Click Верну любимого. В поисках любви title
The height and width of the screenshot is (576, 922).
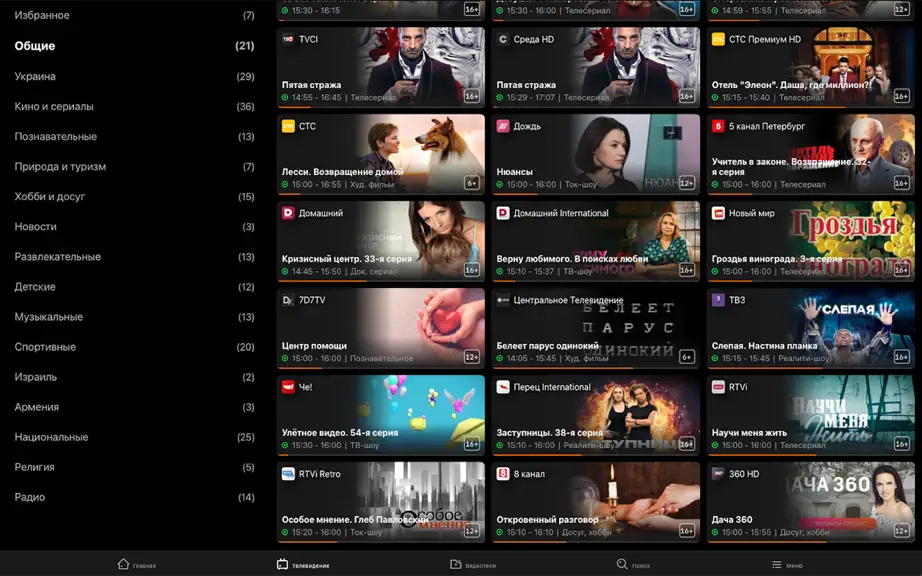pos(572,259)
